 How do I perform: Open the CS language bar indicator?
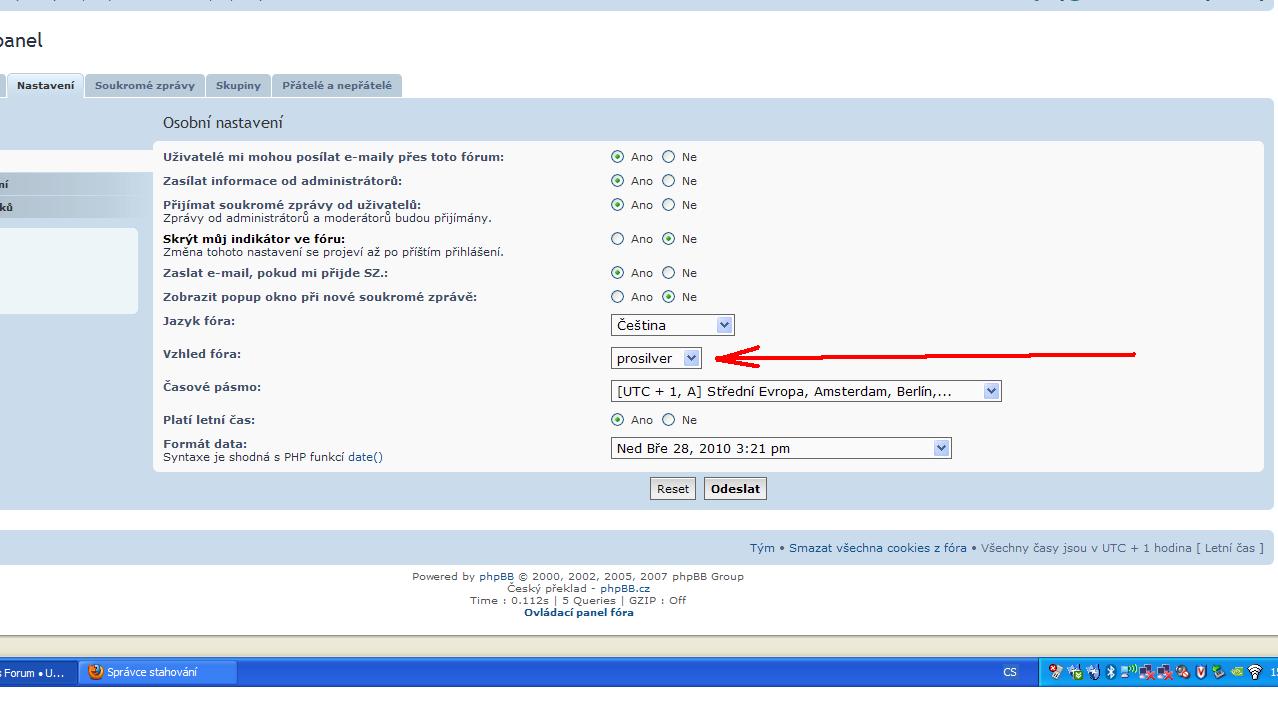(x=1010, y=672)
